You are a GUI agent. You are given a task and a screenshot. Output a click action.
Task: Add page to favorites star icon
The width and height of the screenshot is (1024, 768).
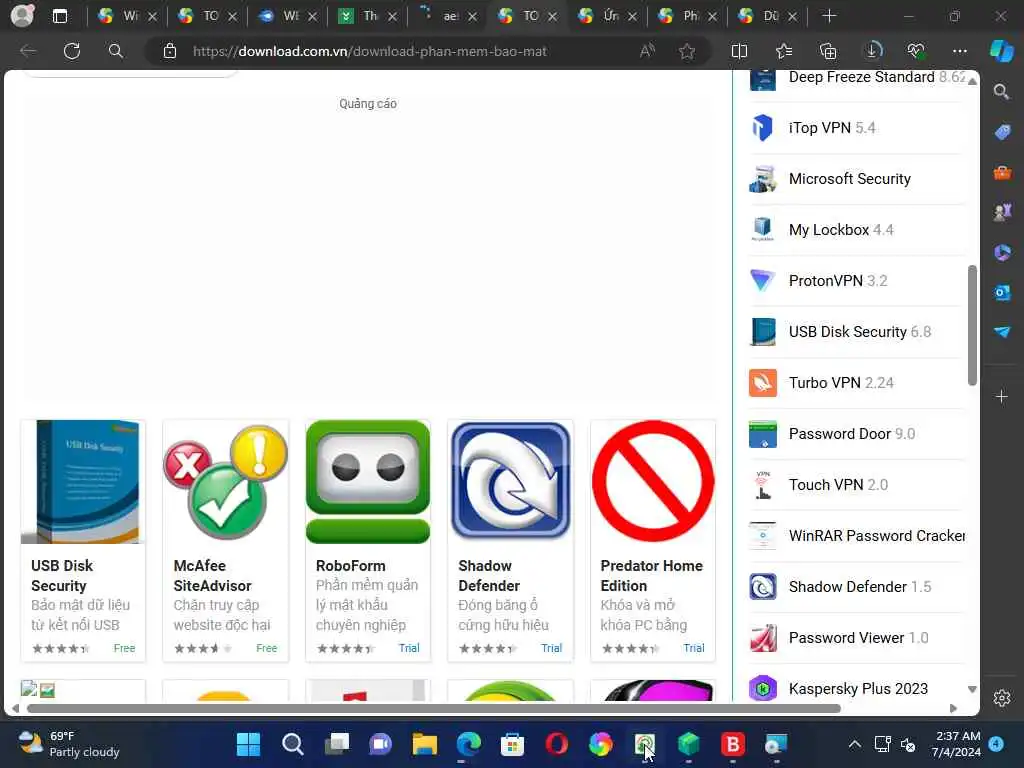point(686,51)
